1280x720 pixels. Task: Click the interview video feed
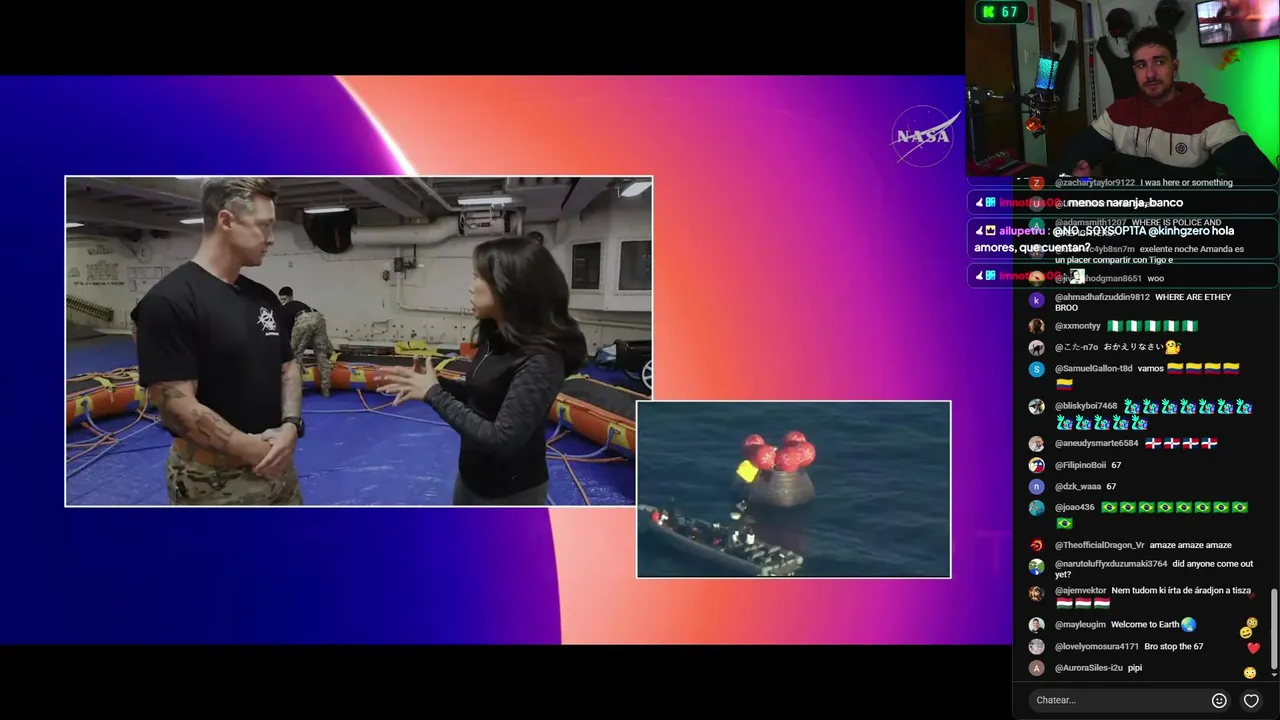click(359, 341)
